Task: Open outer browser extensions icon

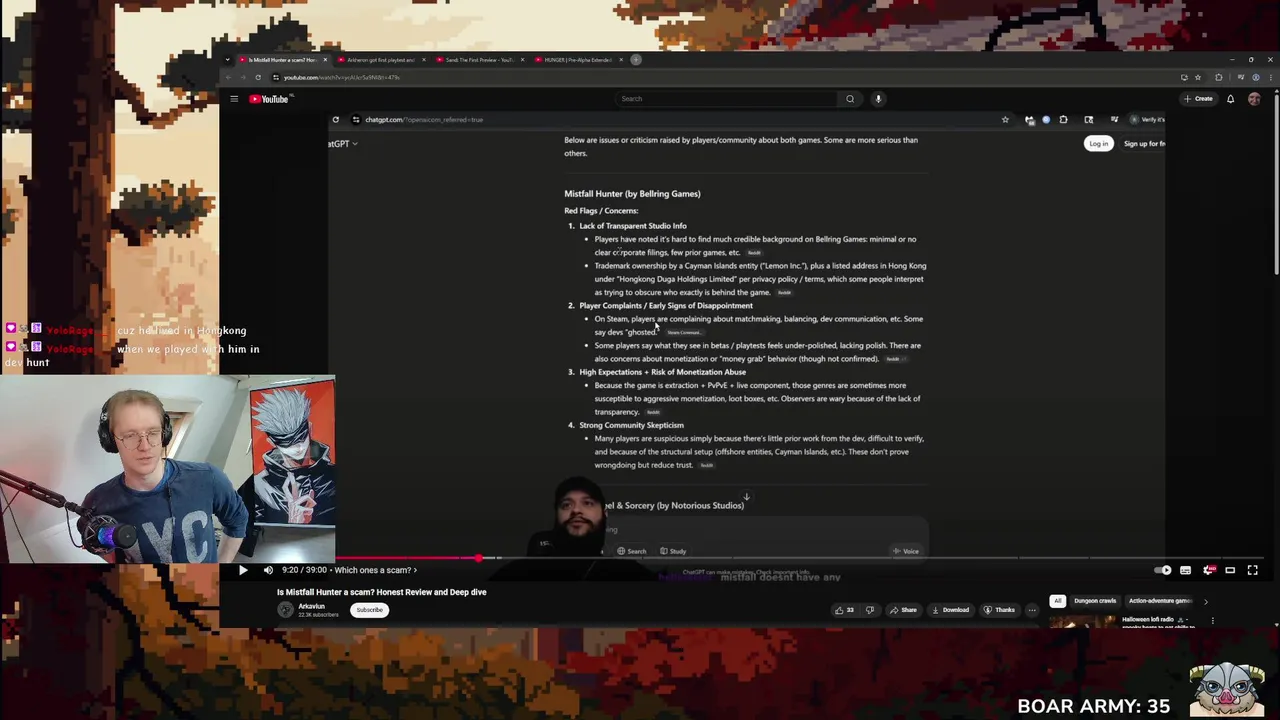Action: [1219, 77]
